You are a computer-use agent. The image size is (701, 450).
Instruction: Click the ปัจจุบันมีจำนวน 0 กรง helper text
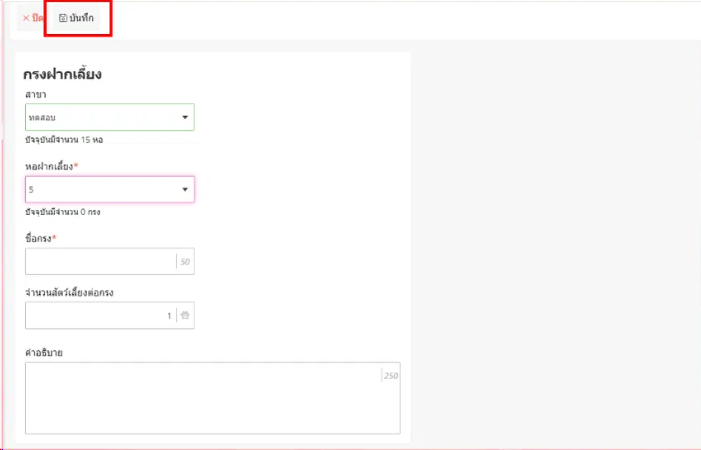[62, 212]
